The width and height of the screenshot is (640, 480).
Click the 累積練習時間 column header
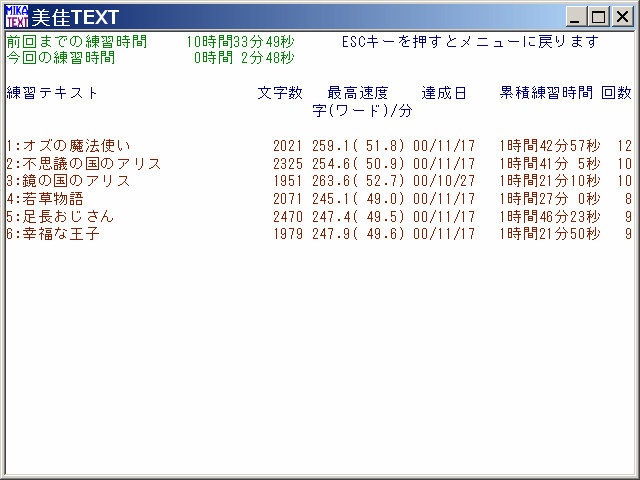[x=545, y=93]
